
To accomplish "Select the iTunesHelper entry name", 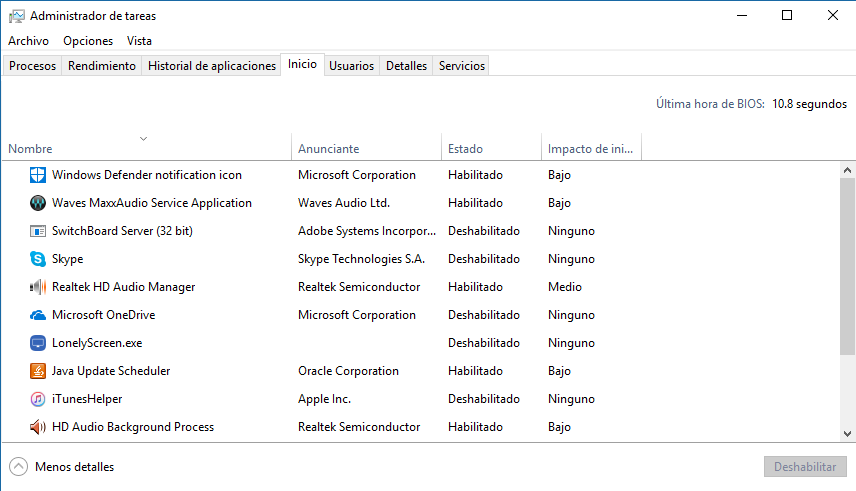I will click(87, 399).
